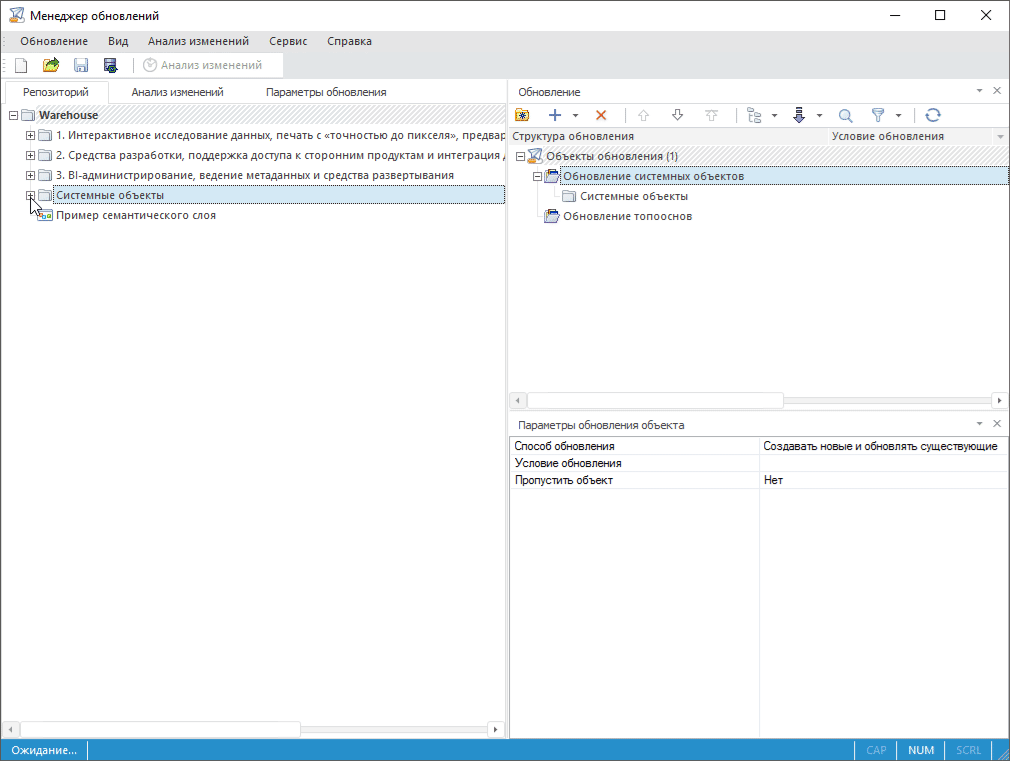Select Пример семантического слоя in repository
This screenshot has height=761, width=1010.
click(x=135, y=215)
